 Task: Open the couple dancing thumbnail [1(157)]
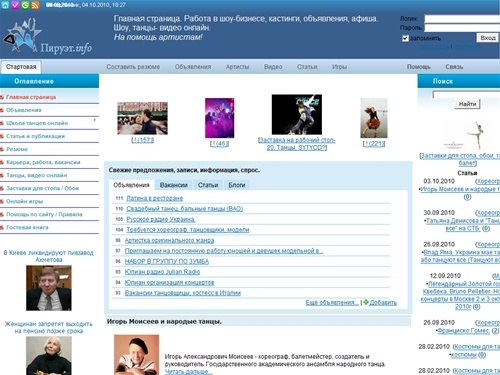click(142, 118)
